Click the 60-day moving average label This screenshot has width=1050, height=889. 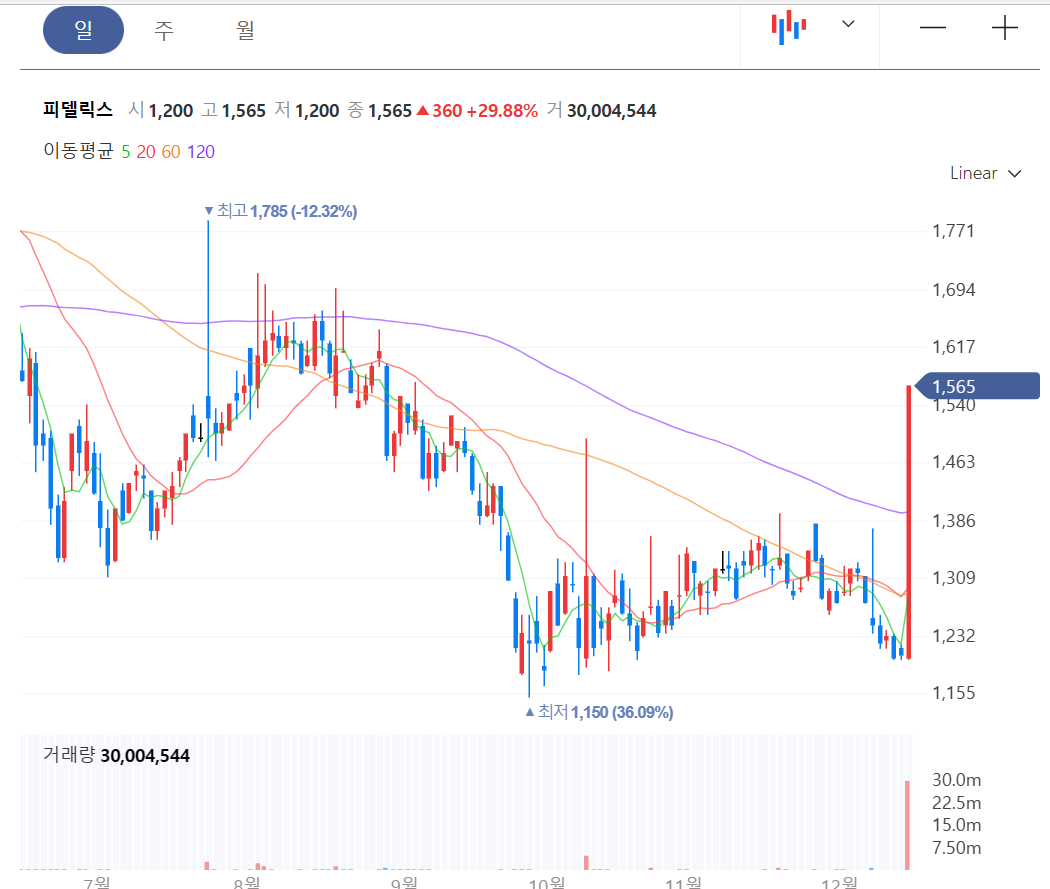[x=171, y=152]
